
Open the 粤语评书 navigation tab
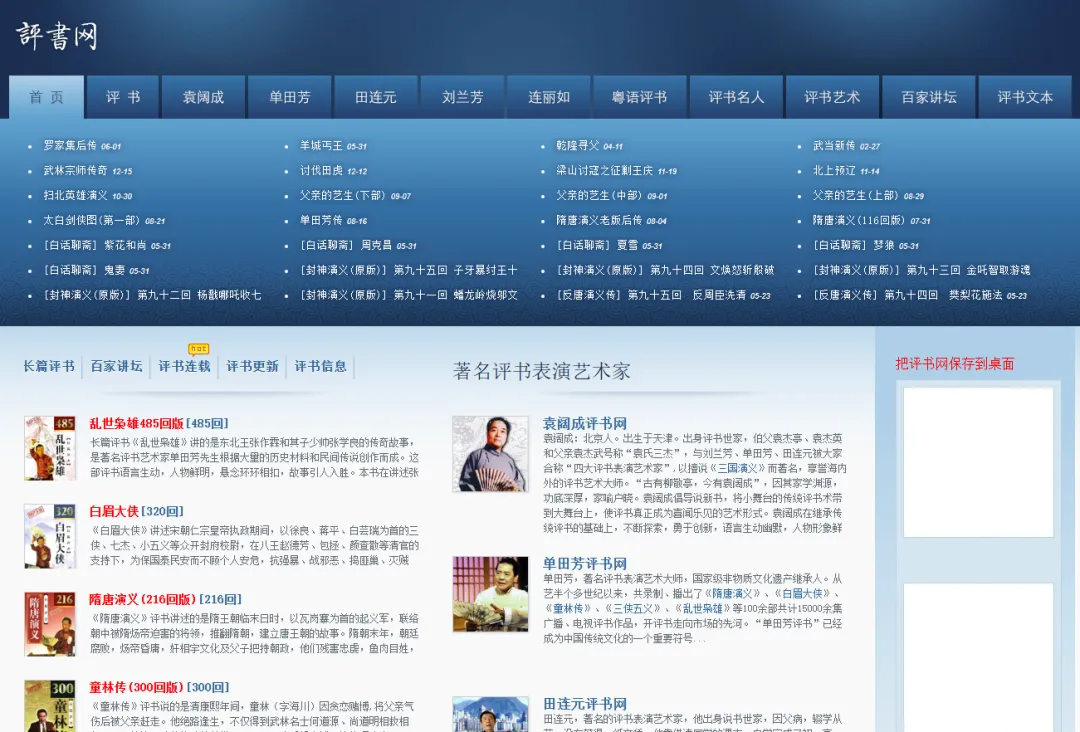pyautogui.click(x=639, y=97)
